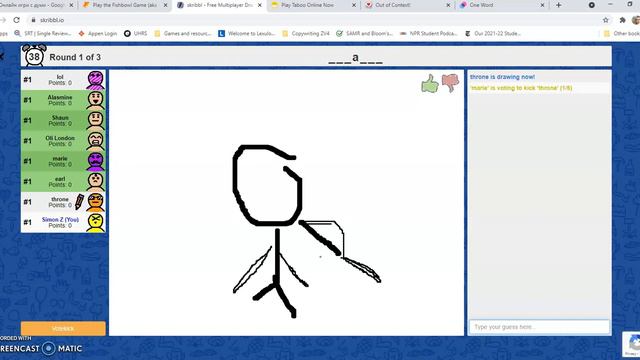This screenshot has width=640, height=360.
Task: Click 'throne is drawing now!' chat message
Action: coord(502,77)
